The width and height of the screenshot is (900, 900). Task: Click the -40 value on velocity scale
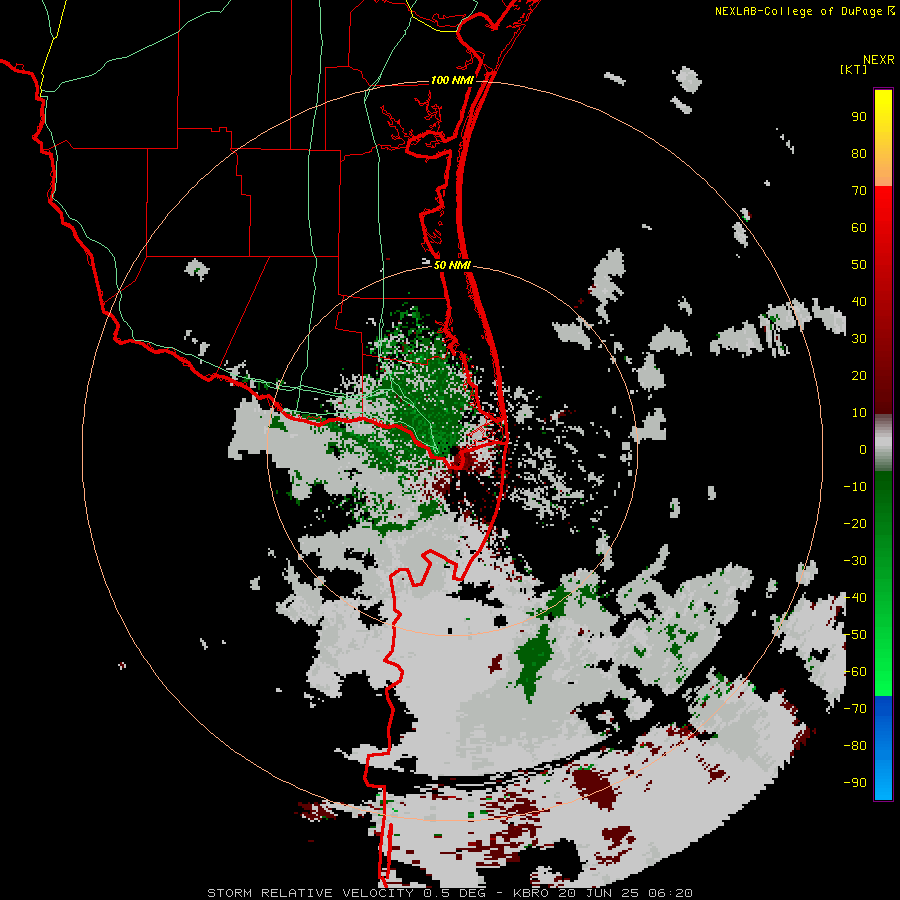(x=855, y=598)
